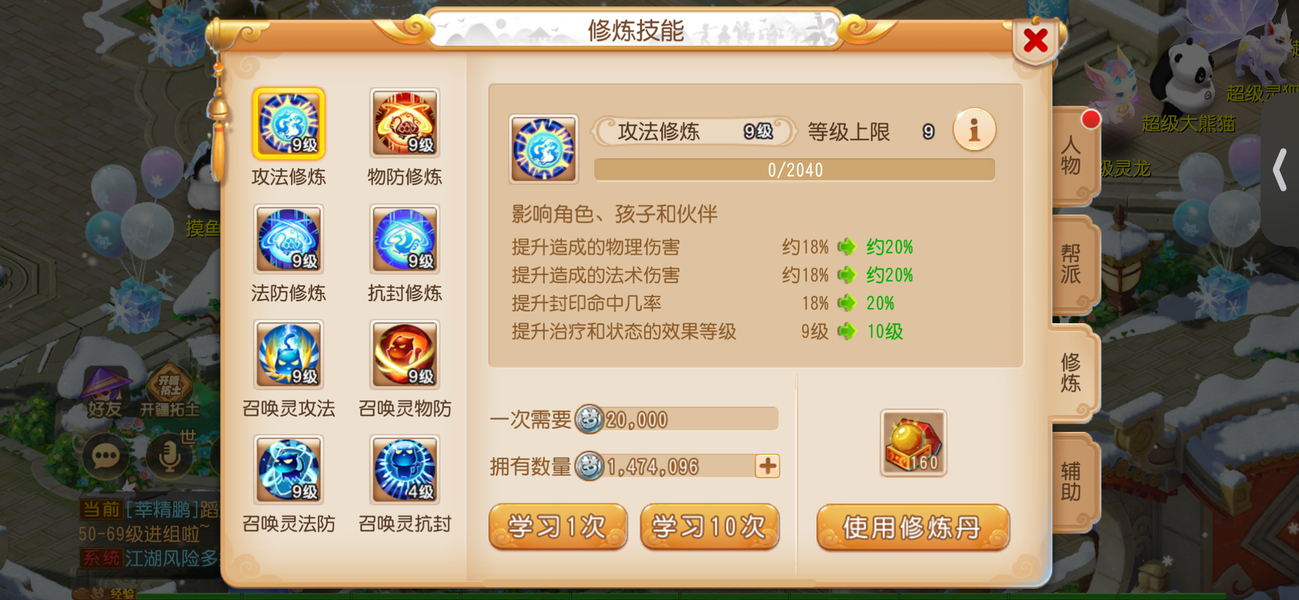Select the 物防修炼 skill icon

pos(405,124)
